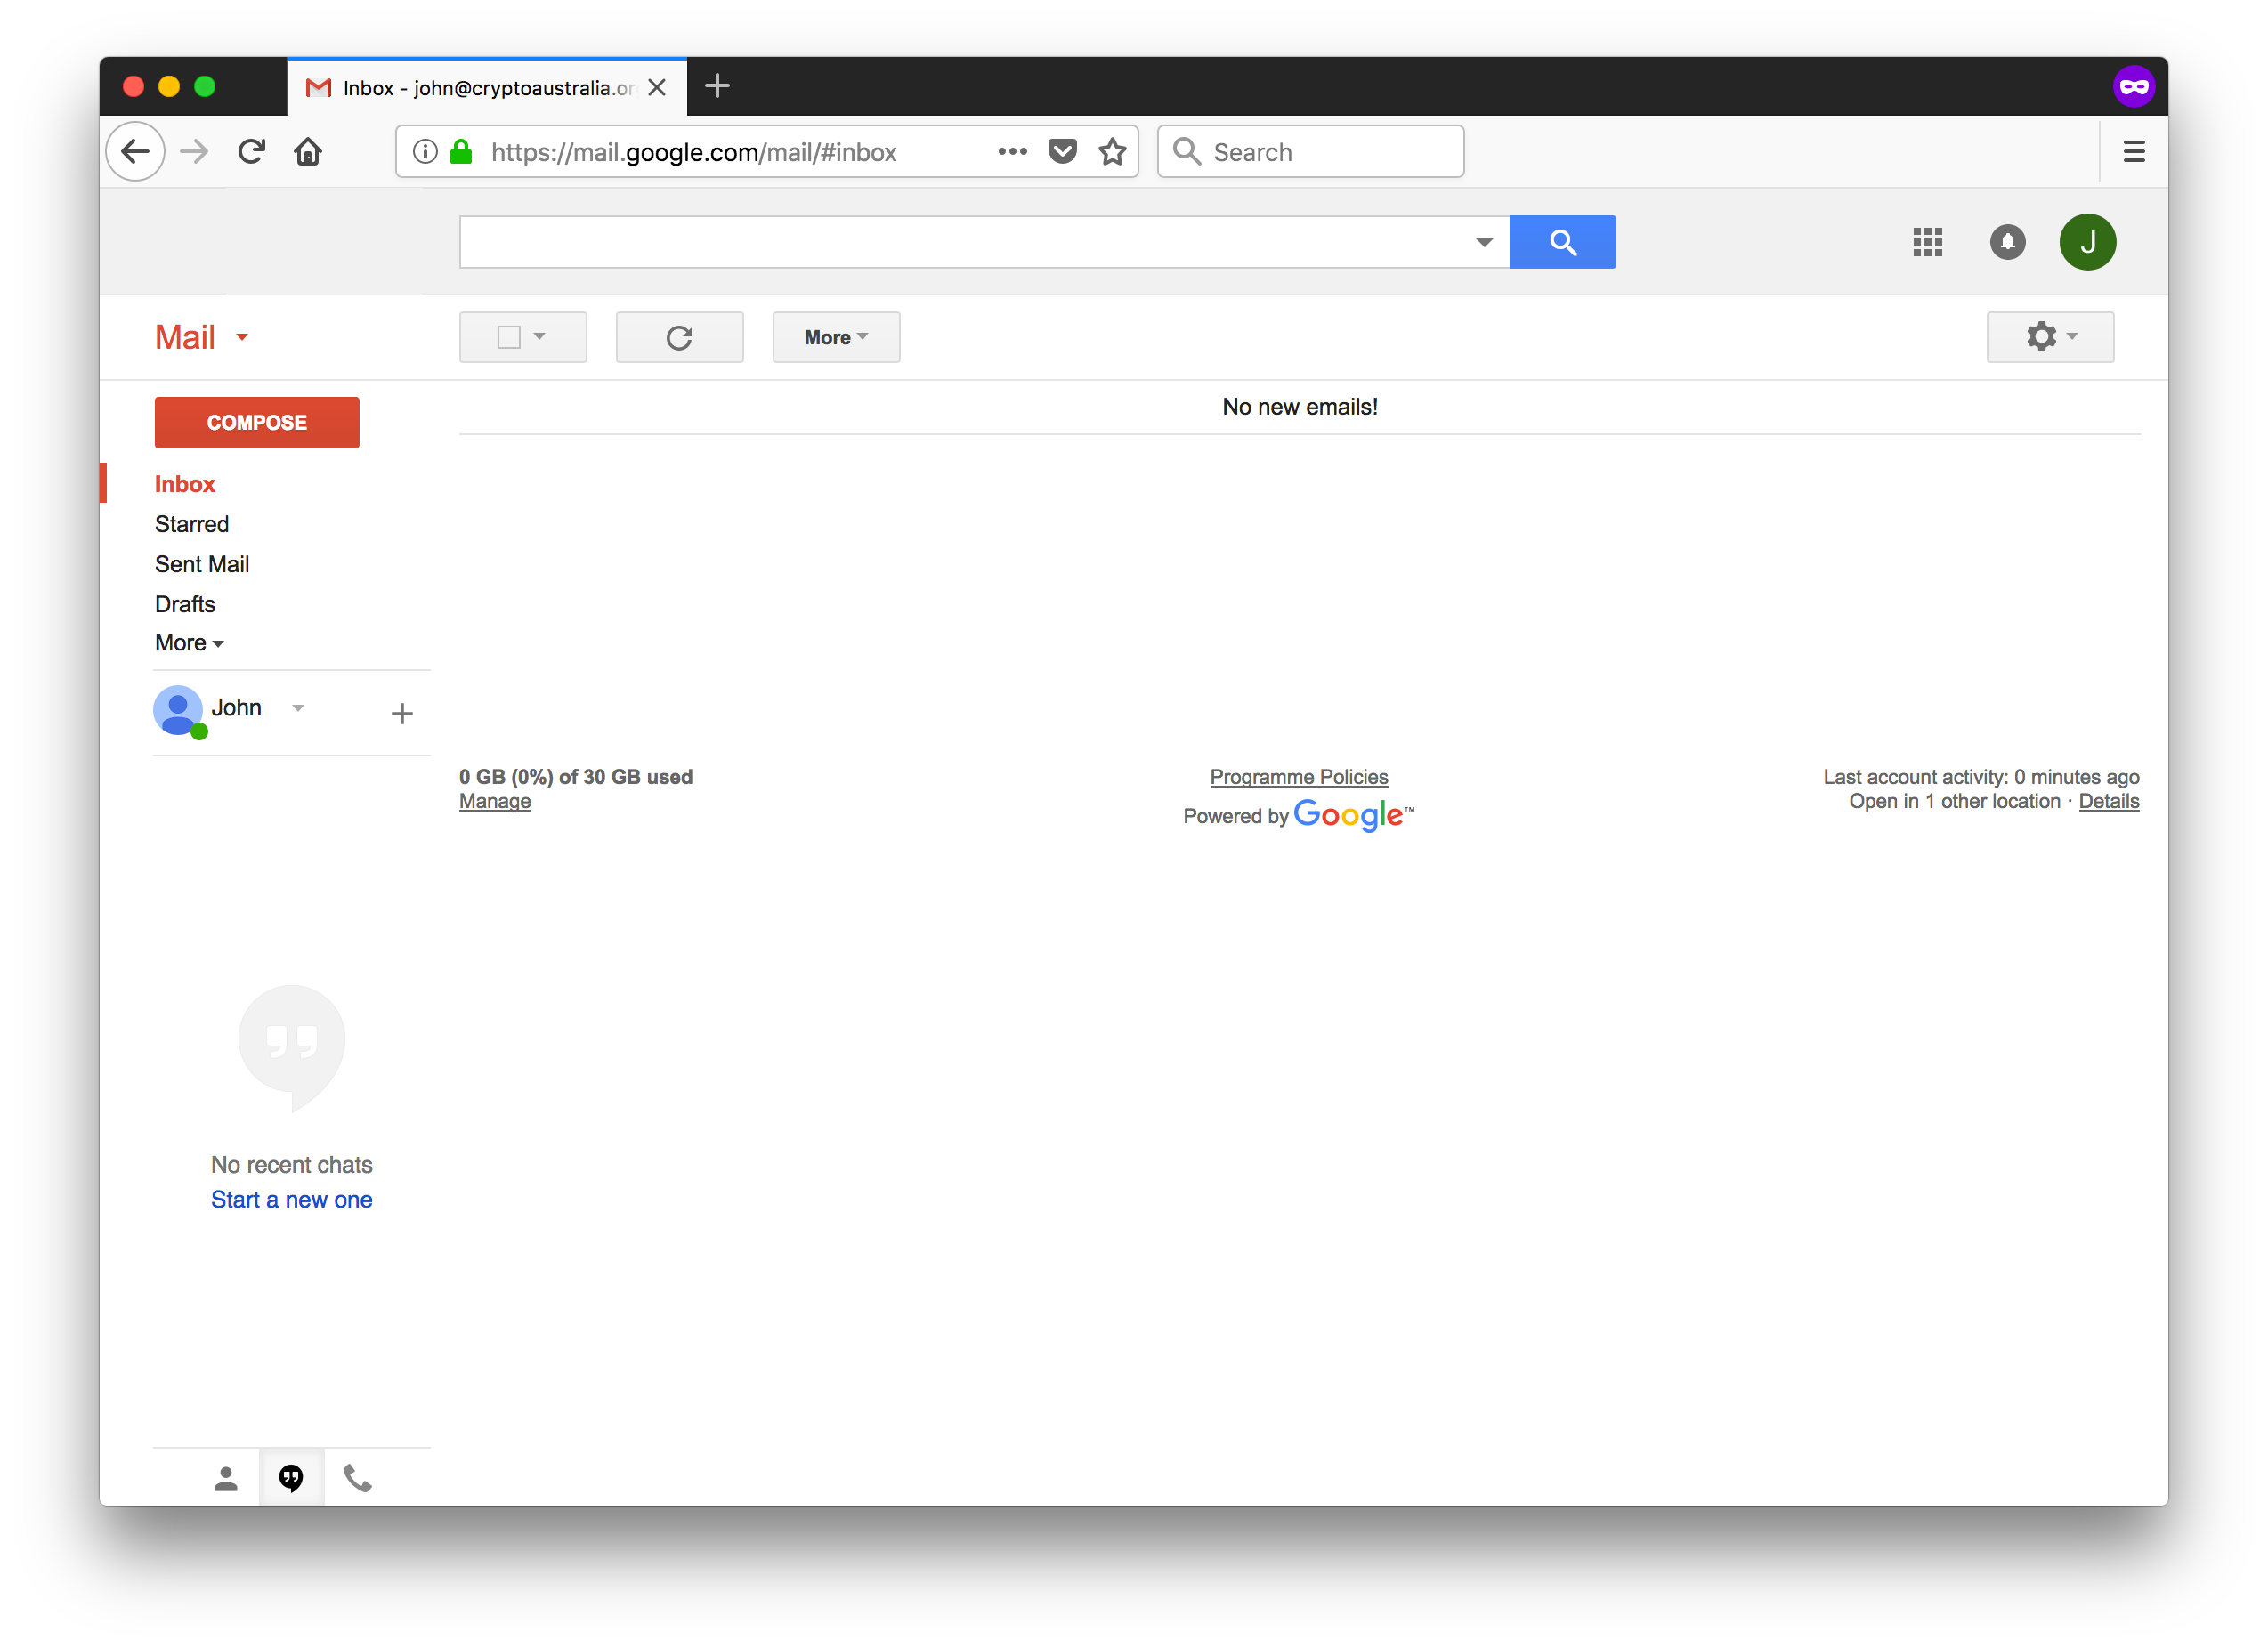The width and height of the screenshot is (2268, 1648).
Task: Click the blue magnifier search button
Action: click(1562, 242)
